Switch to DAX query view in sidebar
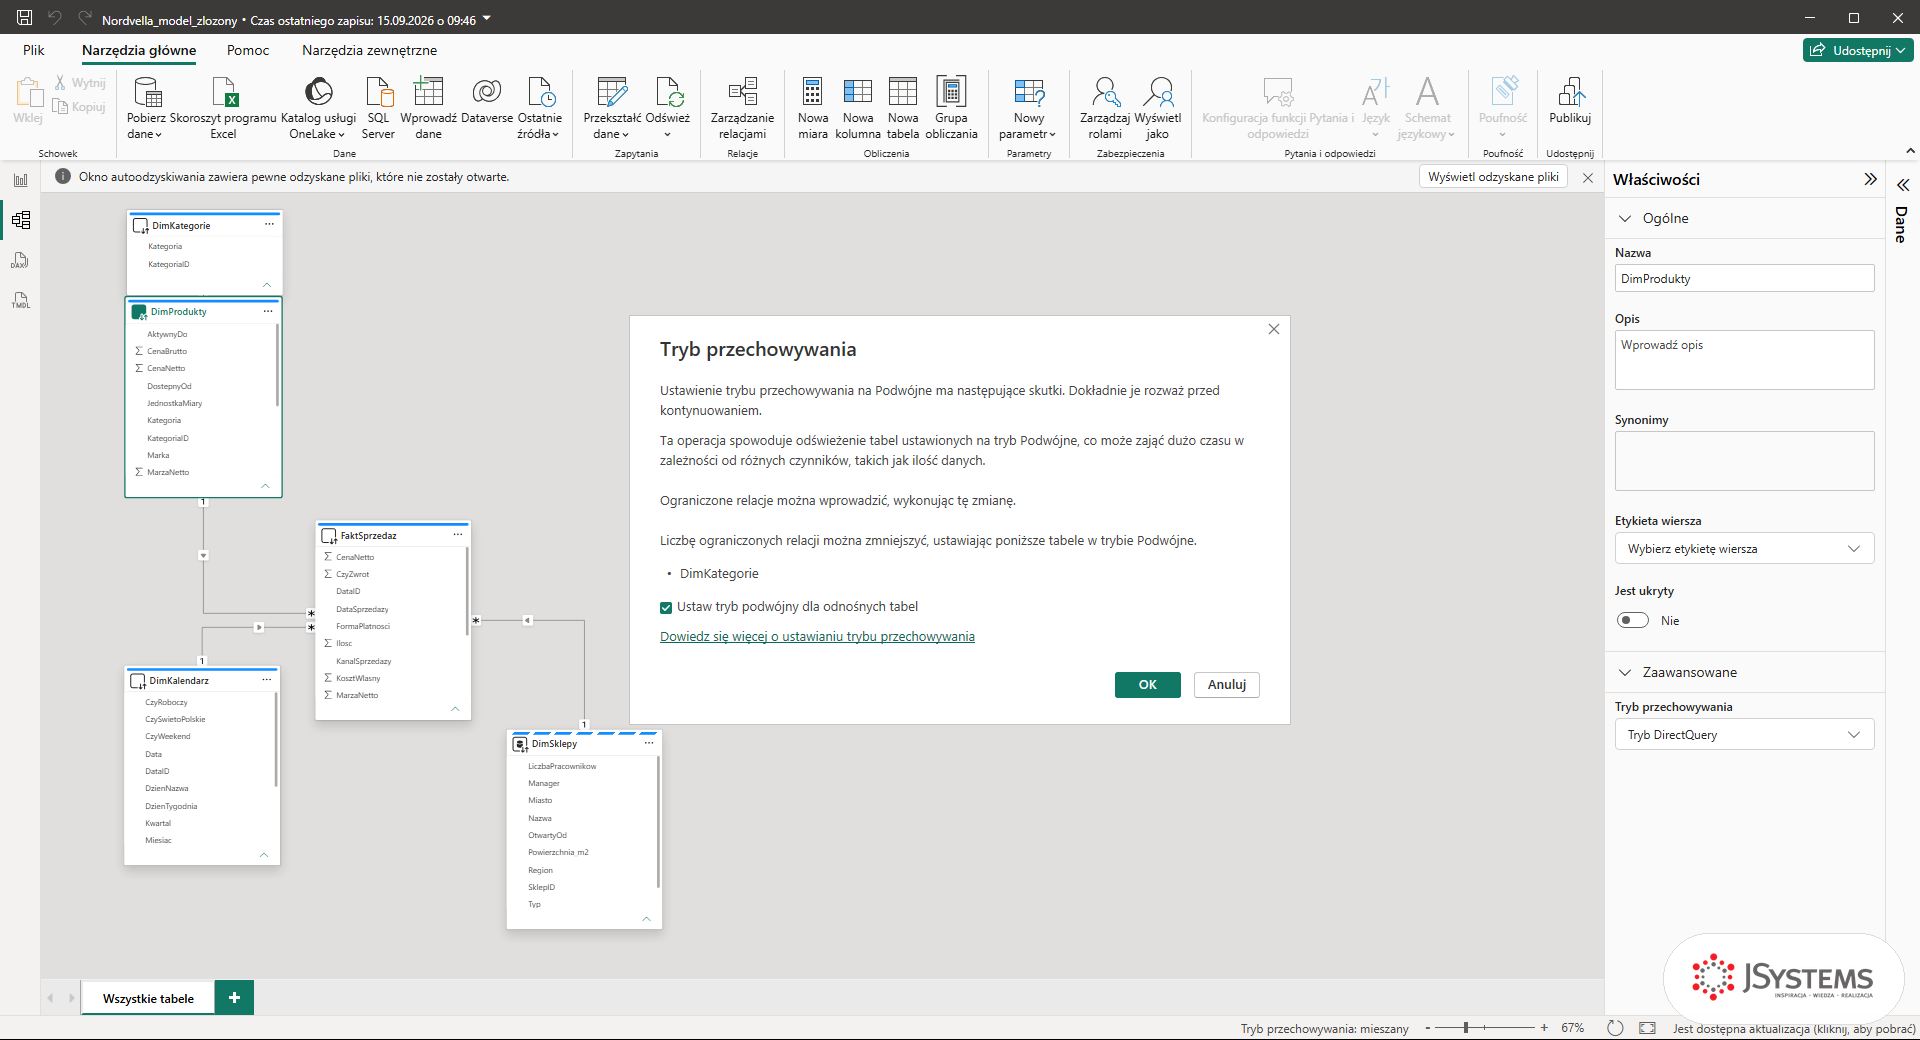Viewport: 1920px width, 1040px height. [x=21, y=261]
